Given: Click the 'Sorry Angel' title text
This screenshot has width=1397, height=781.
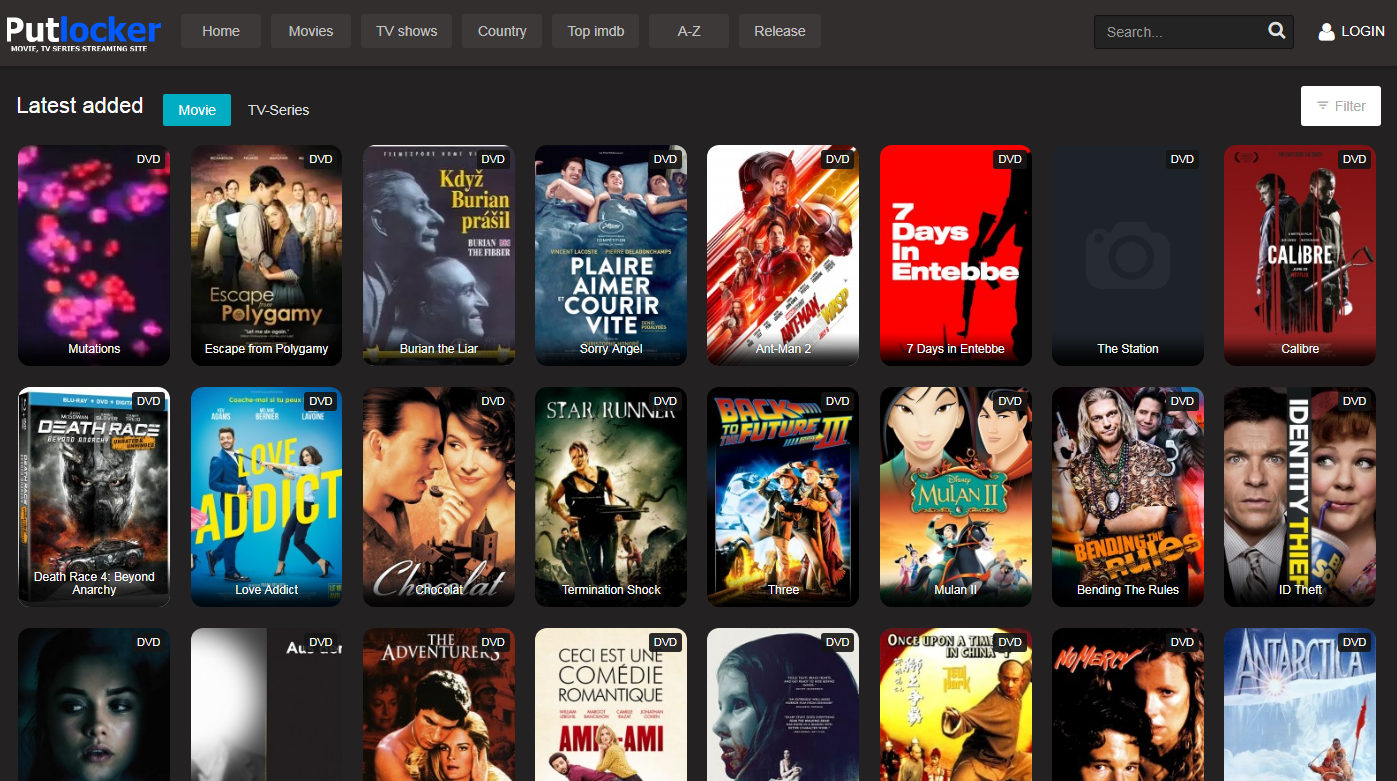Looking at the screenshot, I should click(x=611, y=349).
